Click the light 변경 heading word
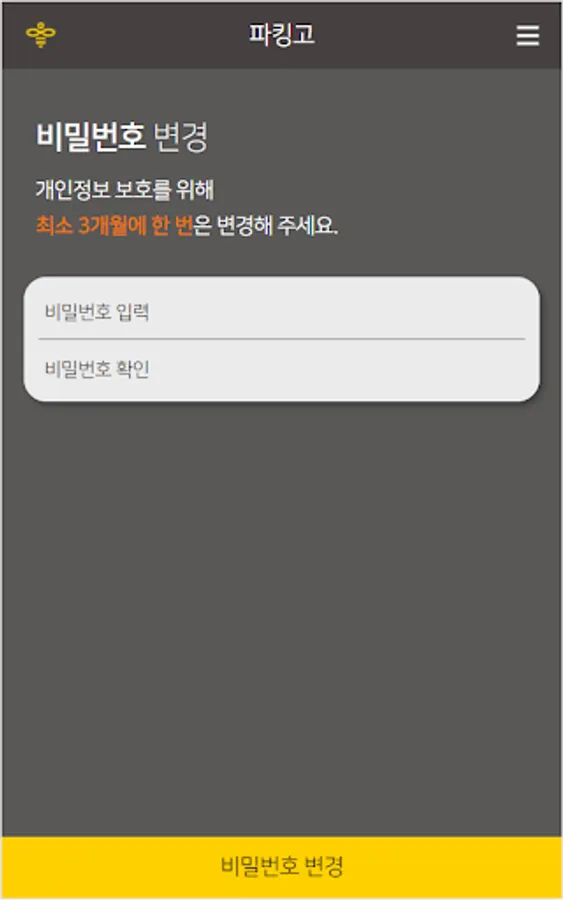Image resolution: width=563 pixels, height=900 pixels. click(x=181, y=137)
